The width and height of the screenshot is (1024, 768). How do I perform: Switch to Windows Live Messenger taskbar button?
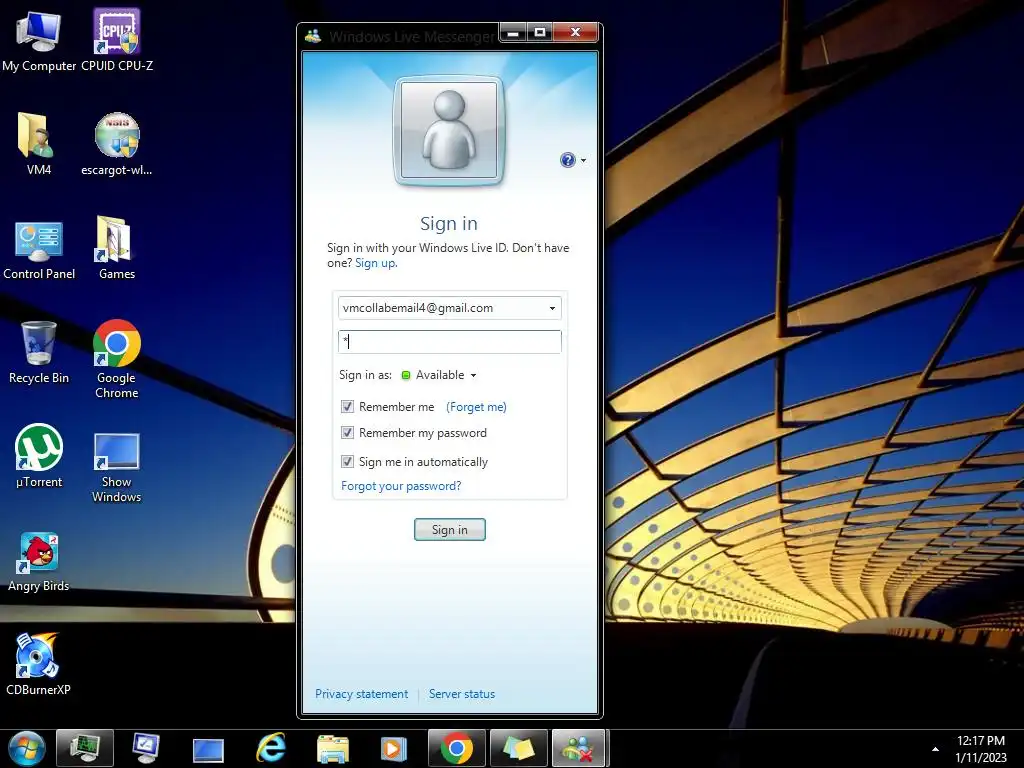point(580,748)
